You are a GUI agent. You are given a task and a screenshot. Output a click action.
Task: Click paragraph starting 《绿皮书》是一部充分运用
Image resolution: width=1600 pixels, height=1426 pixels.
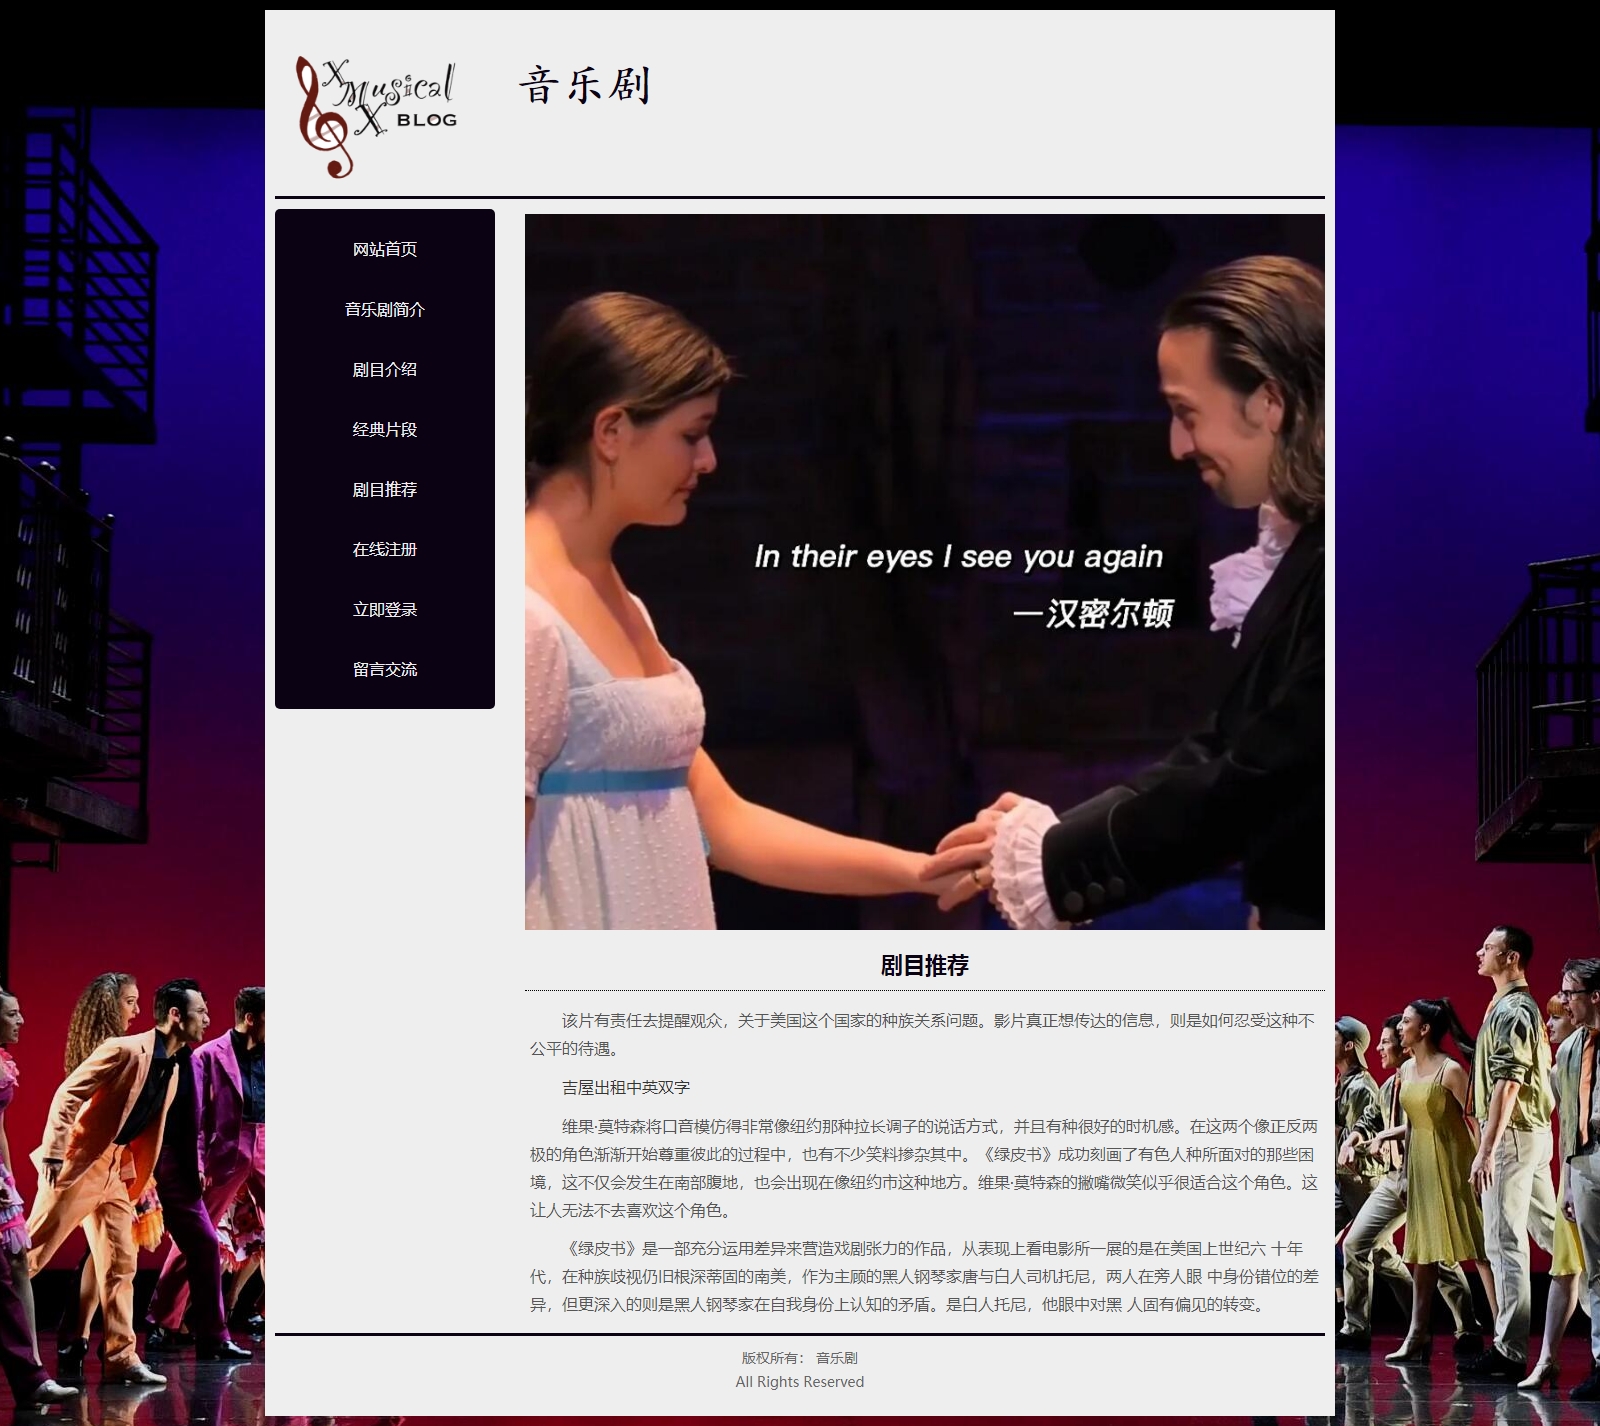tap(924, 1276)
